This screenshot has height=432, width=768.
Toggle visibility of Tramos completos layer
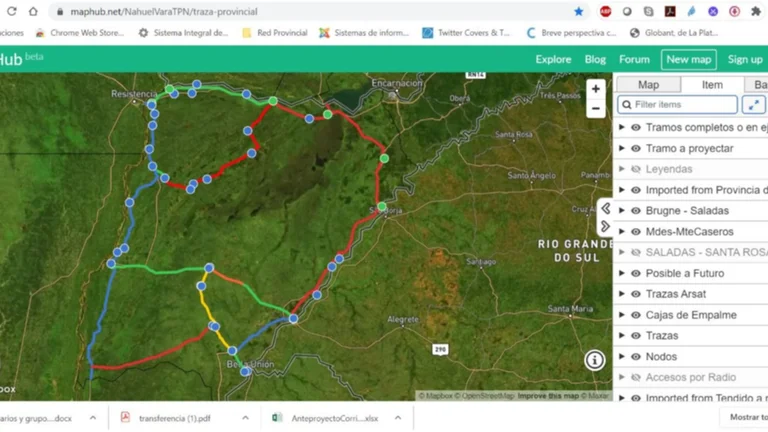[636, 128]
